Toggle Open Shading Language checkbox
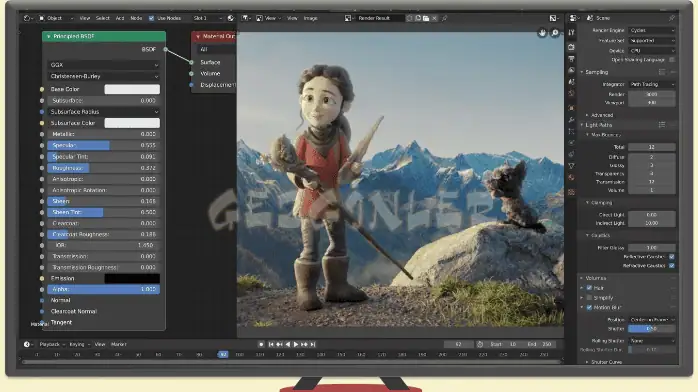Screen dimensions: 698x392 click(672, 60)
